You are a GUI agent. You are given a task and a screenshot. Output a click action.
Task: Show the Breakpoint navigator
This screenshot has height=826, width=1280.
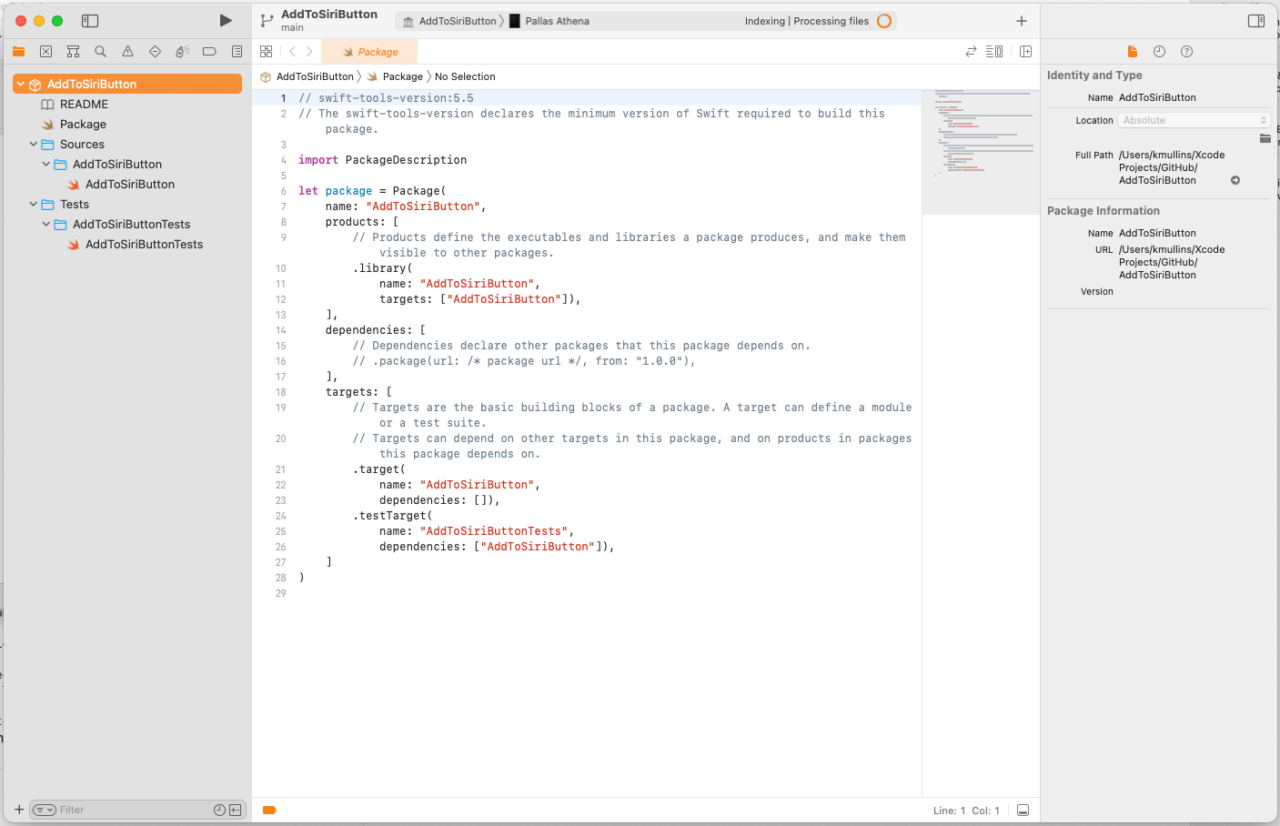[x=207, y=51]
